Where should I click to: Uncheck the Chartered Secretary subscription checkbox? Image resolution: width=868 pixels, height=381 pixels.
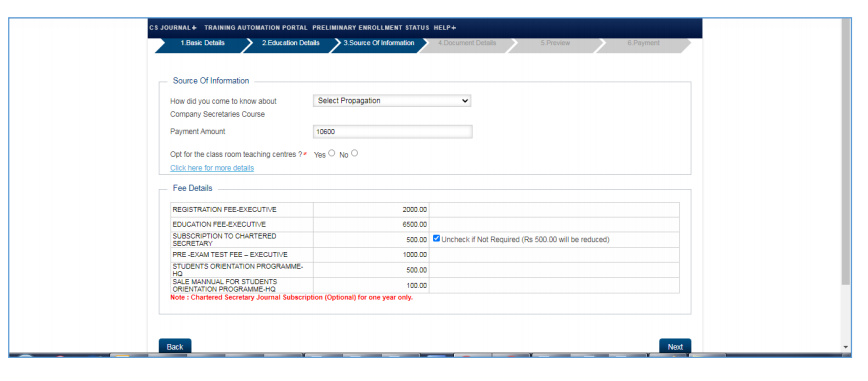click(x=436, y=239)
